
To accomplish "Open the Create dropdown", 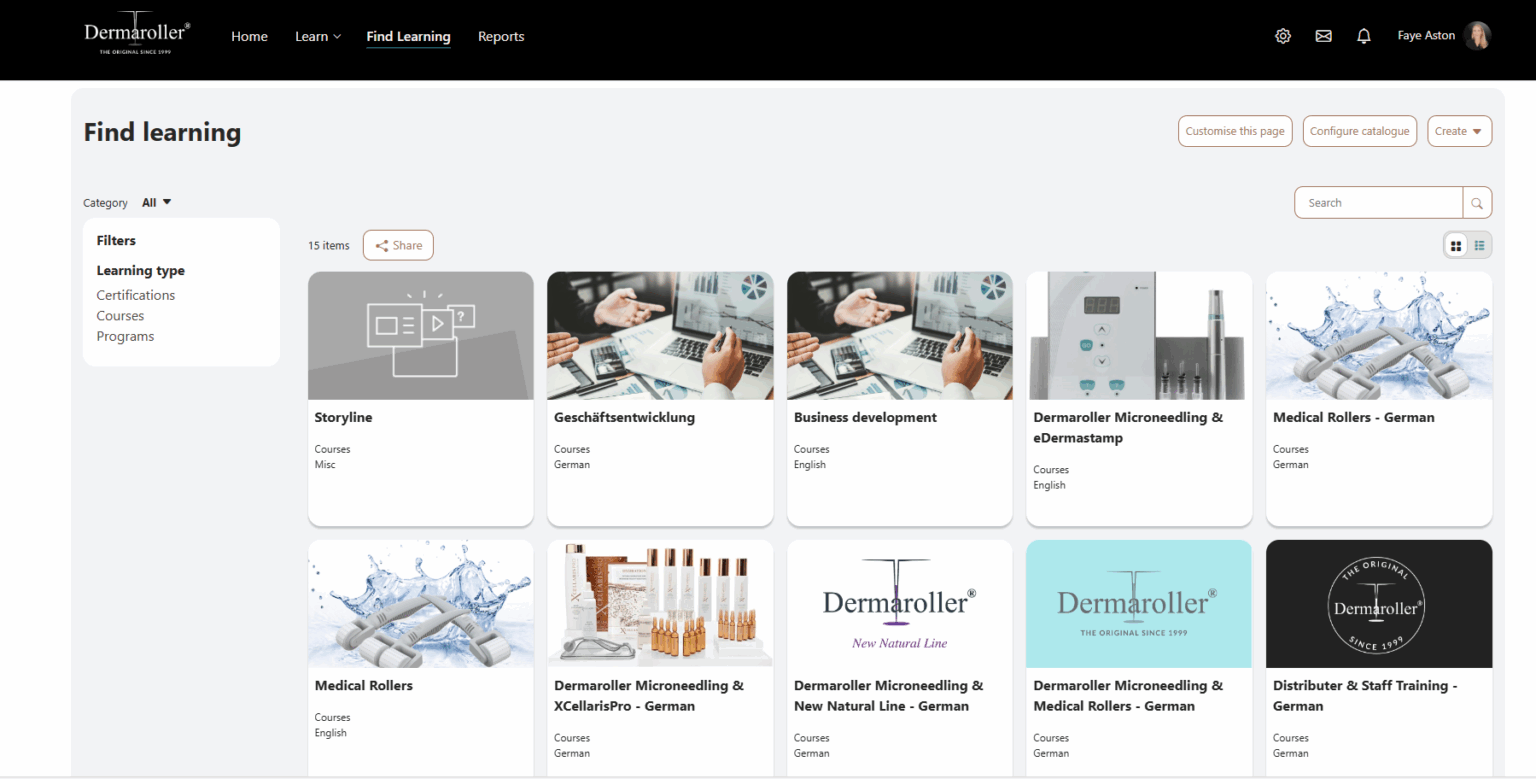I will tap(1459, 131).
